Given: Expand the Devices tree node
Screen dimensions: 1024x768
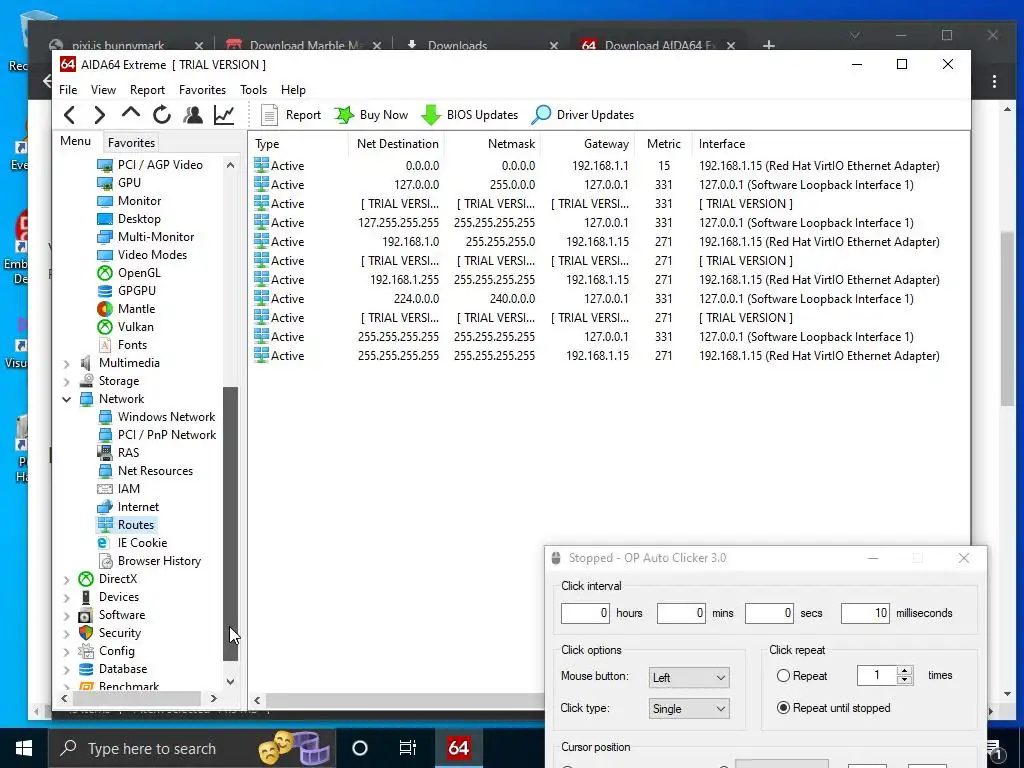Looking at the screenshot, I should (x=66, y=597).
